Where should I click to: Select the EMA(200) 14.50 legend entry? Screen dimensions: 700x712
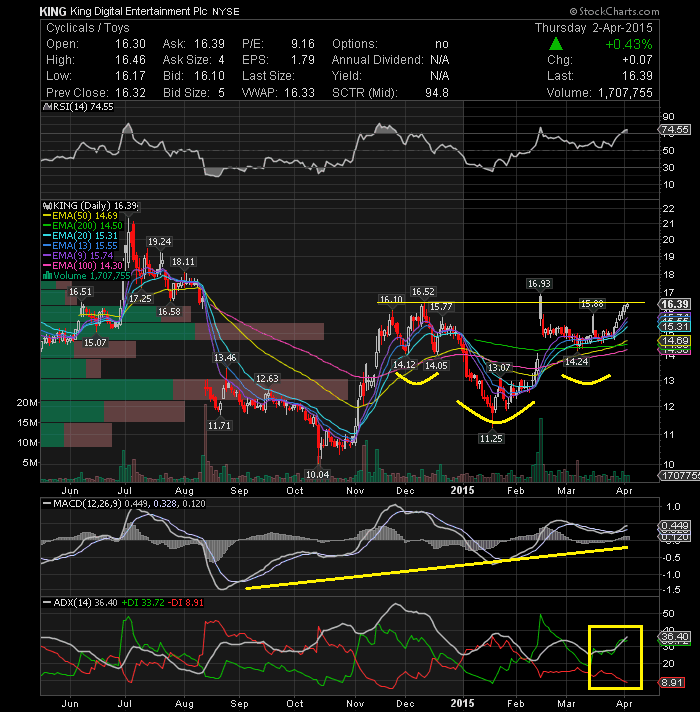(87, 226)
